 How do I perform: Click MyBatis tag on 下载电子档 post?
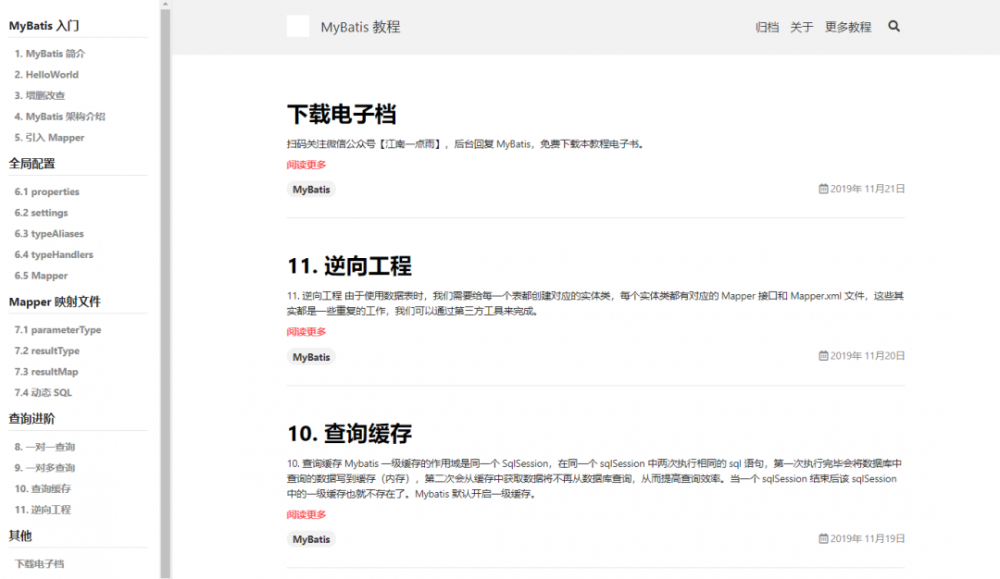pos(311,189)
